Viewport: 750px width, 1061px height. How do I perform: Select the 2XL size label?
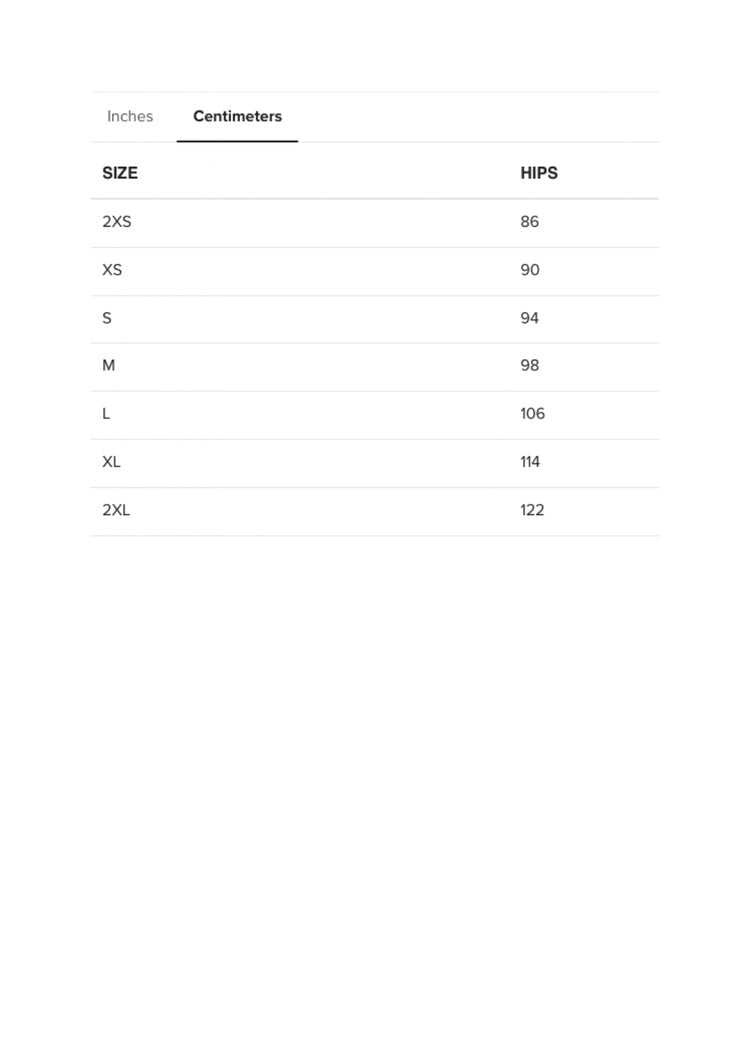click(x=116, y=510)
